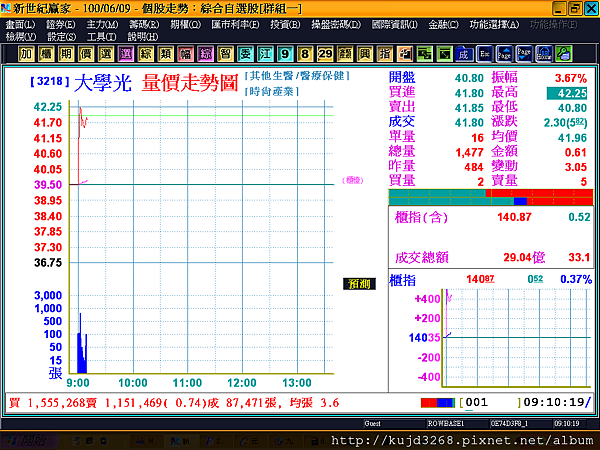The width and height of the screenshot is (600, 450).
Task: Click the 成交總額 29.04億 value
Action: tap(524, 257)
